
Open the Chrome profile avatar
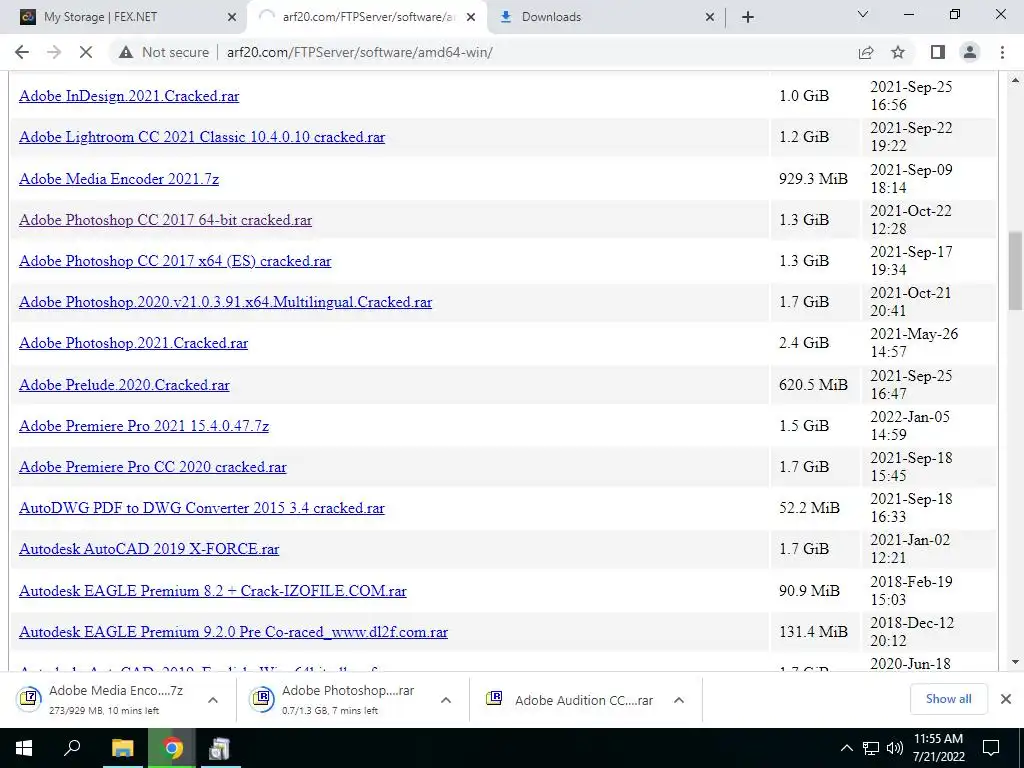point(970,52)
